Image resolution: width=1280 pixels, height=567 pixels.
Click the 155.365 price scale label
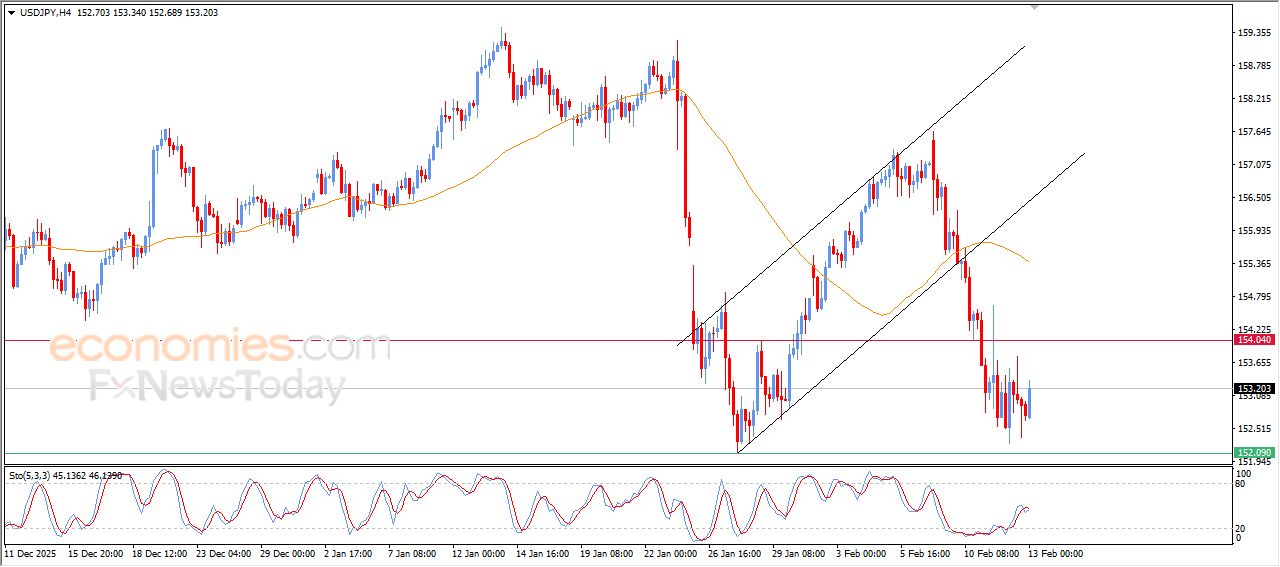[1254, 264]
